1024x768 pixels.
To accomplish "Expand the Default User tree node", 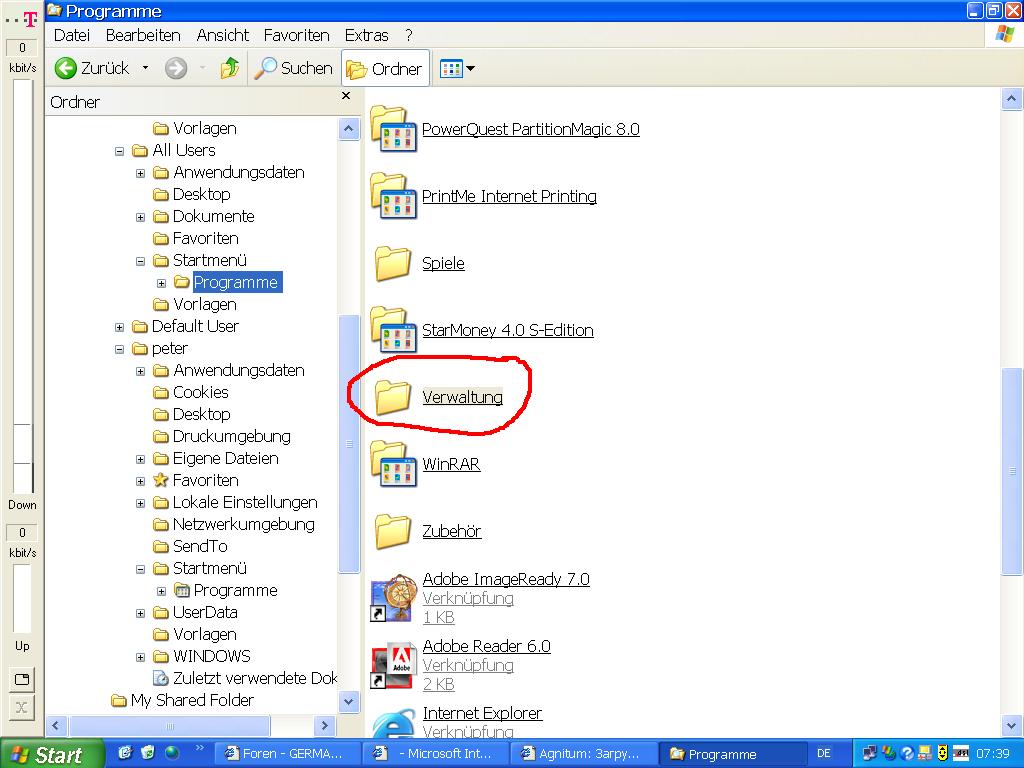I will [x=120, y=327].
